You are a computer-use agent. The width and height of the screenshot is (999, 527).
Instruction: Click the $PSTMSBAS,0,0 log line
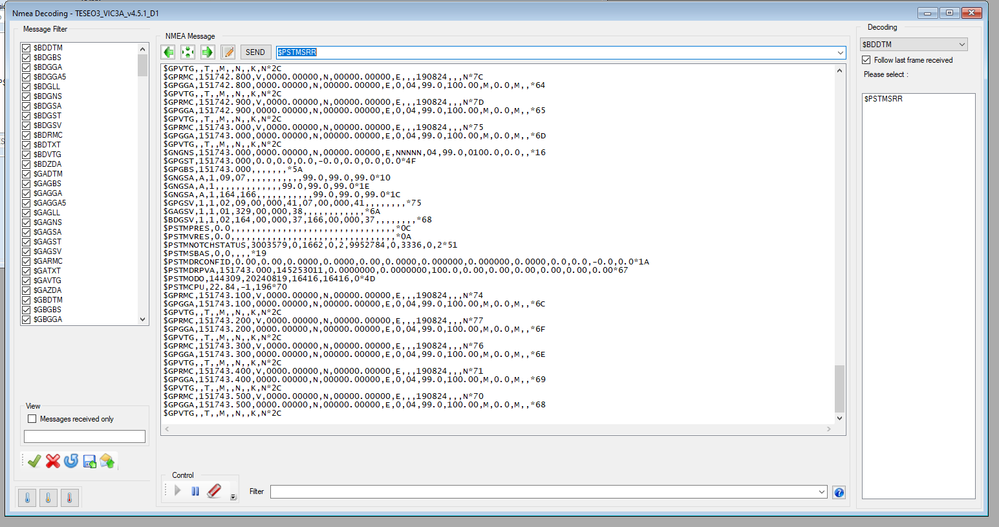(x=215, y=253)
